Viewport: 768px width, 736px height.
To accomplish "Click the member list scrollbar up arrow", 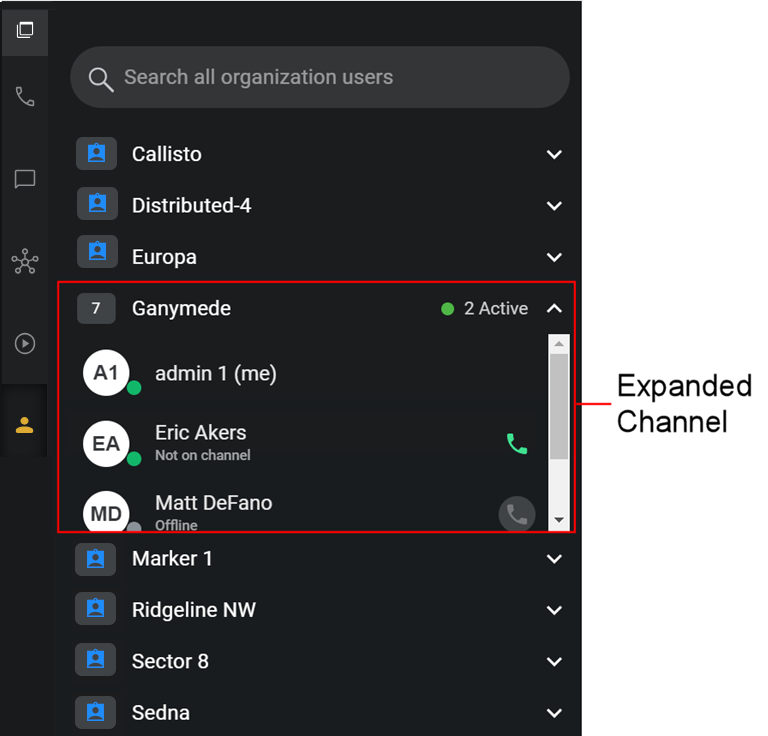I will tap(559, 344).
